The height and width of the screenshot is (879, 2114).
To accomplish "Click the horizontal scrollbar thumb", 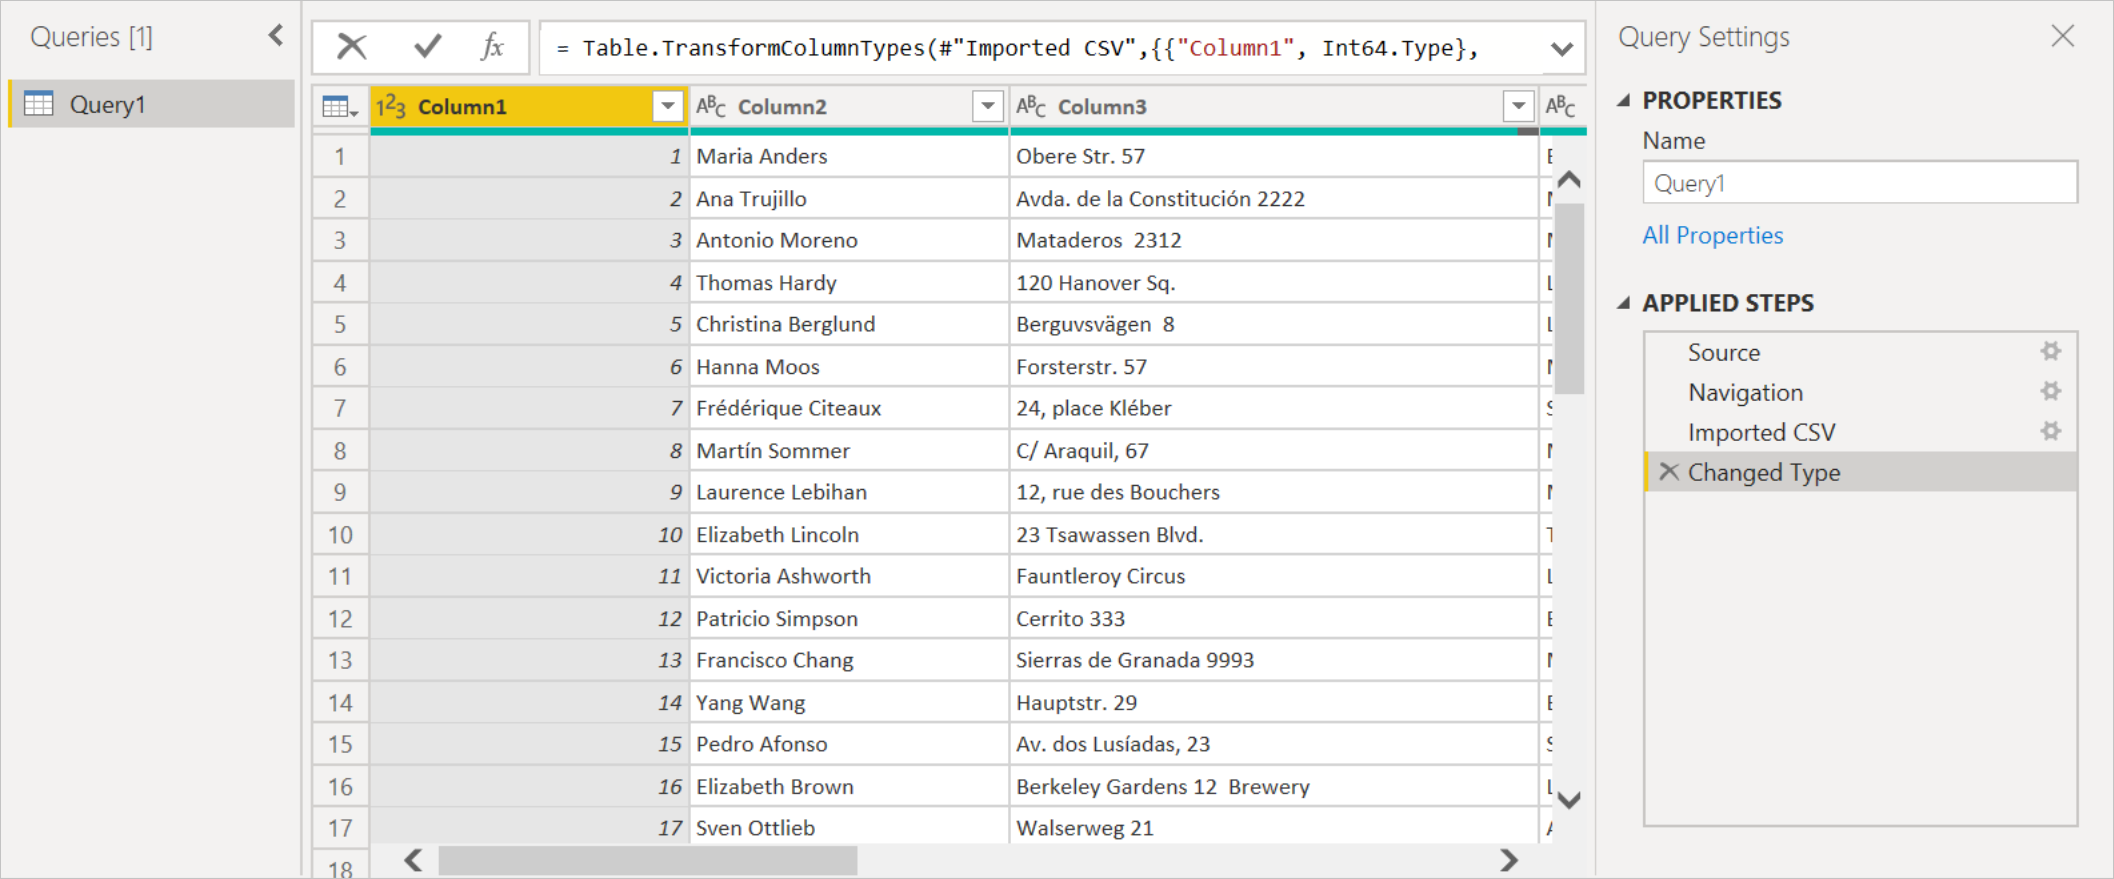I will tap(647, 860).
